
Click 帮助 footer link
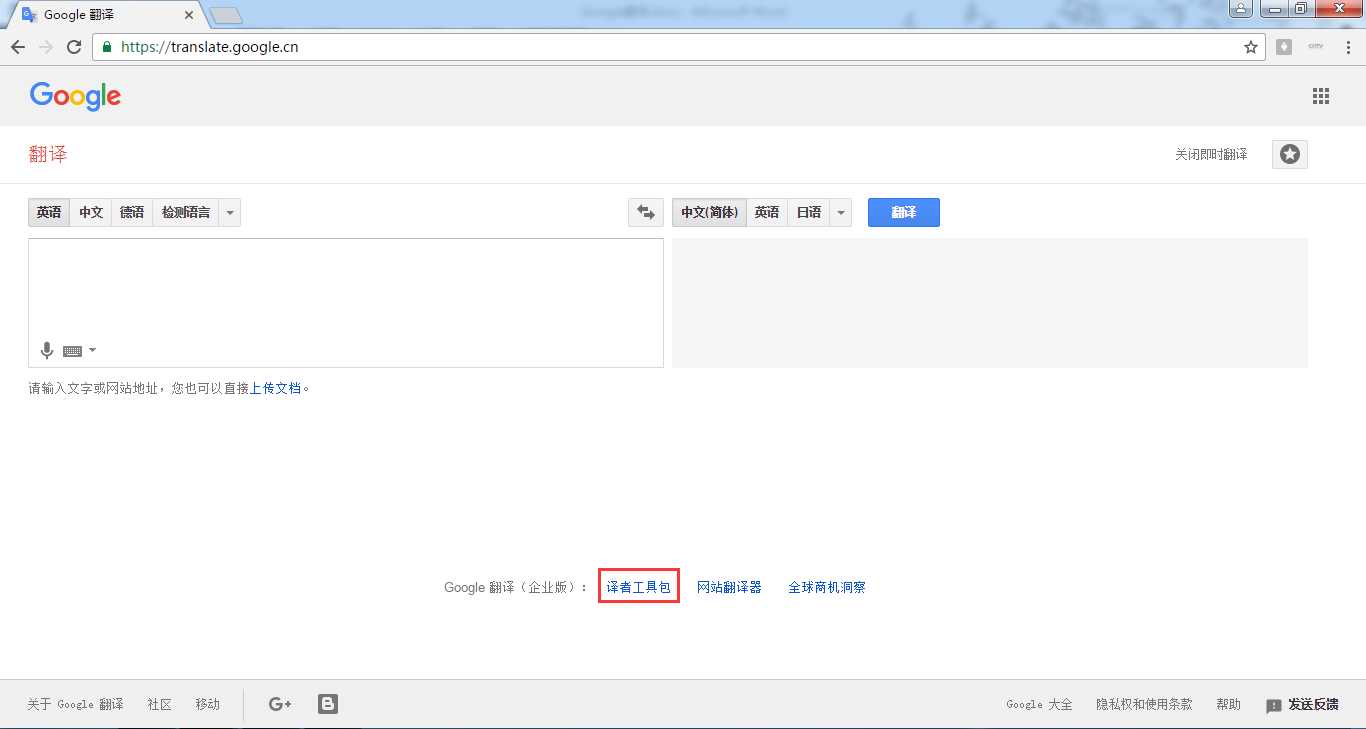point(1229,704)
